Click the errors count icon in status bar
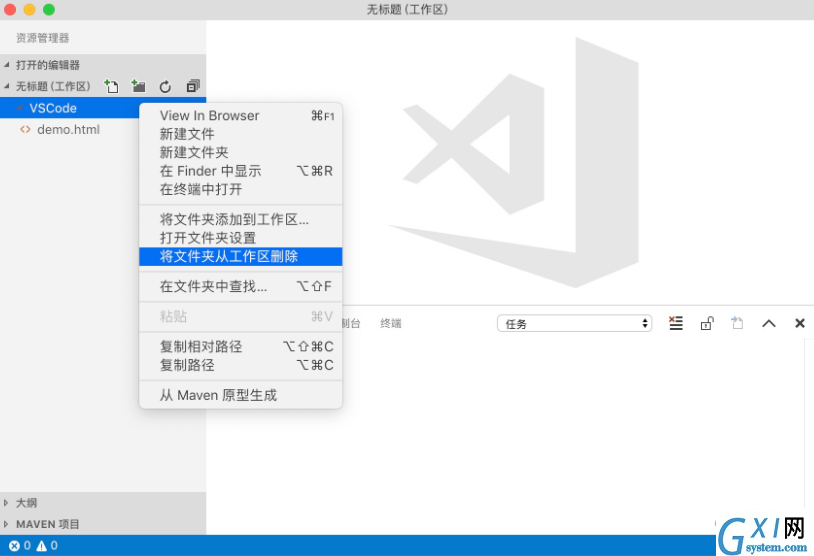This screenshot has height=556, width=814. point(14,546)
